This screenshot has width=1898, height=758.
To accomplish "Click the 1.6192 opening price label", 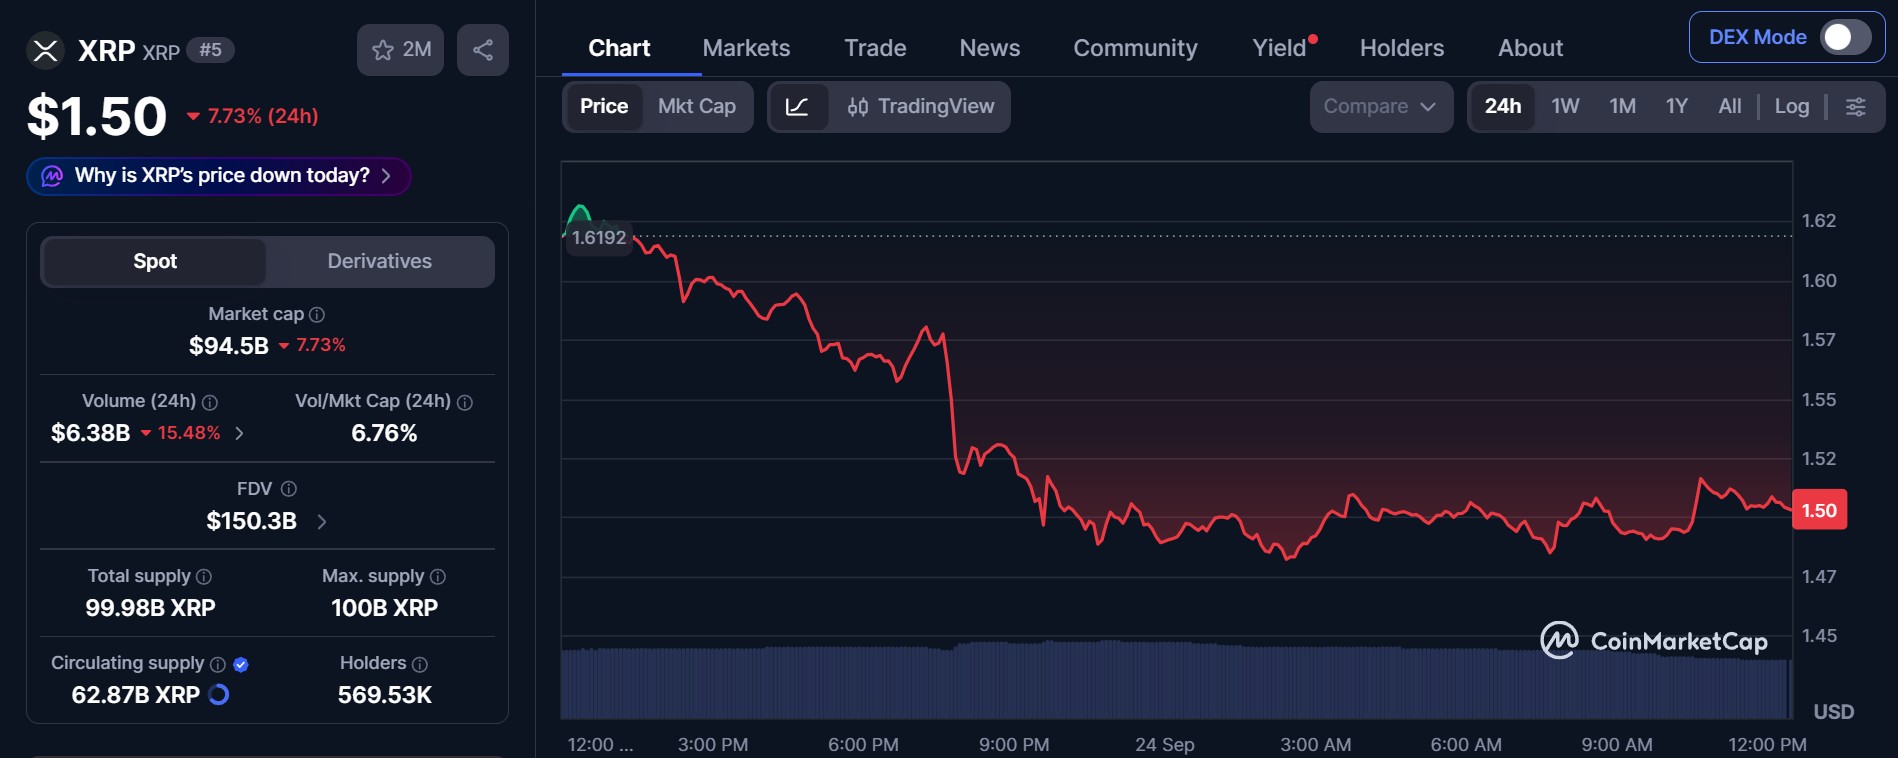I will click(599, 238).
